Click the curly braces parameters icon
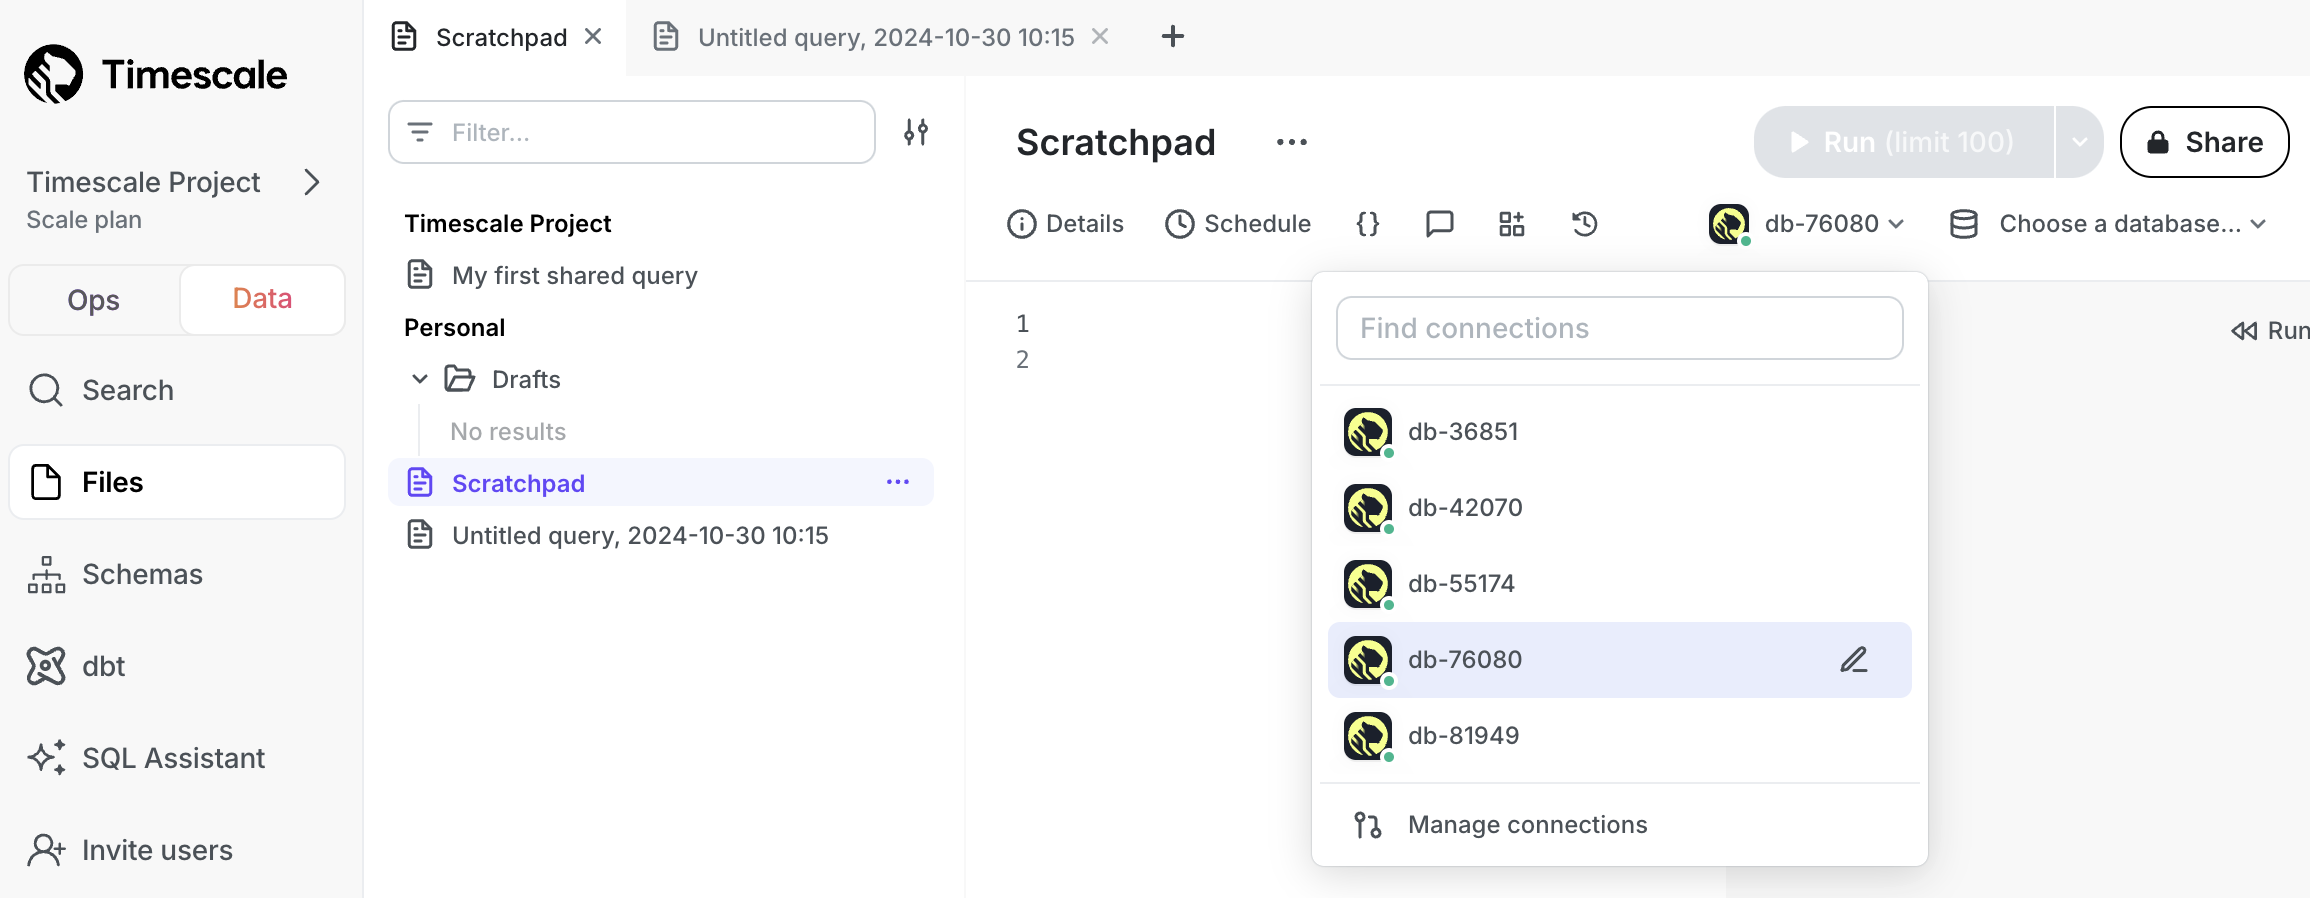Screen dimensions: 2310x898 [x=1367, y=224]
